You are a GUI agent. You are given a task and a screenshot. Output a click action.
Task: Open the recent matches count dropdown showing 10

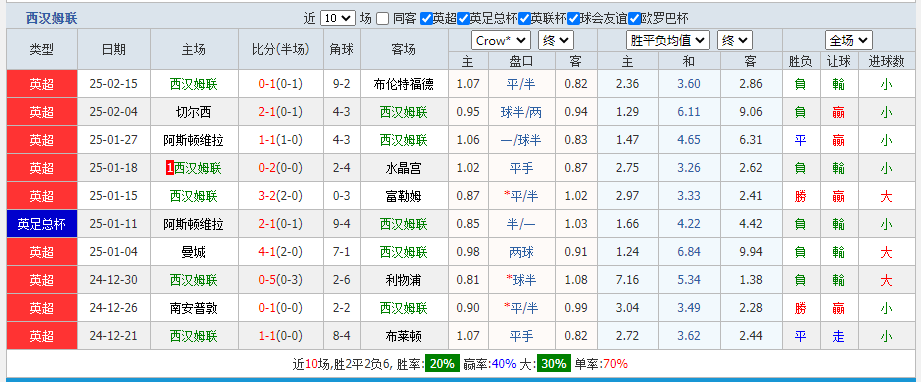click(338, 18)
